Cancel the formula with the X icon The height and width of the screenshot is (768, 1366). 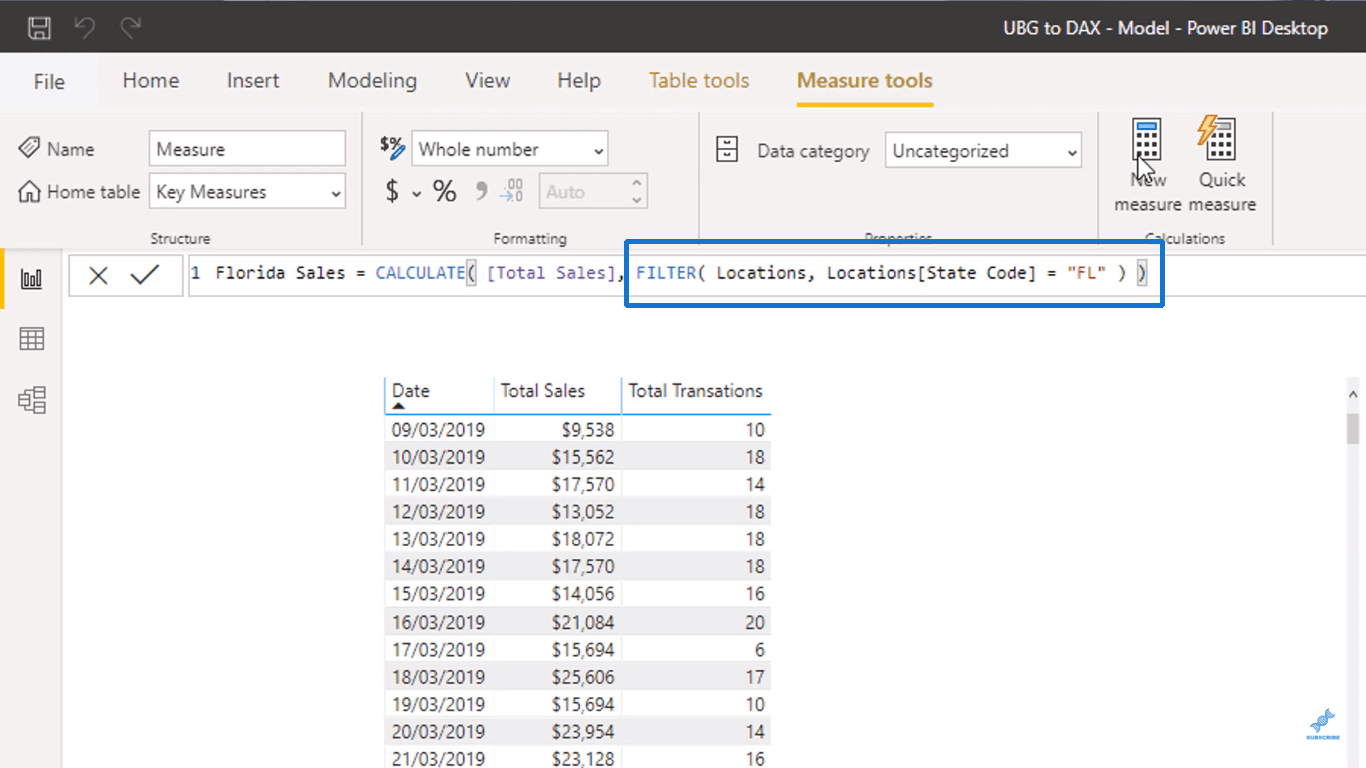coord(98,276)
